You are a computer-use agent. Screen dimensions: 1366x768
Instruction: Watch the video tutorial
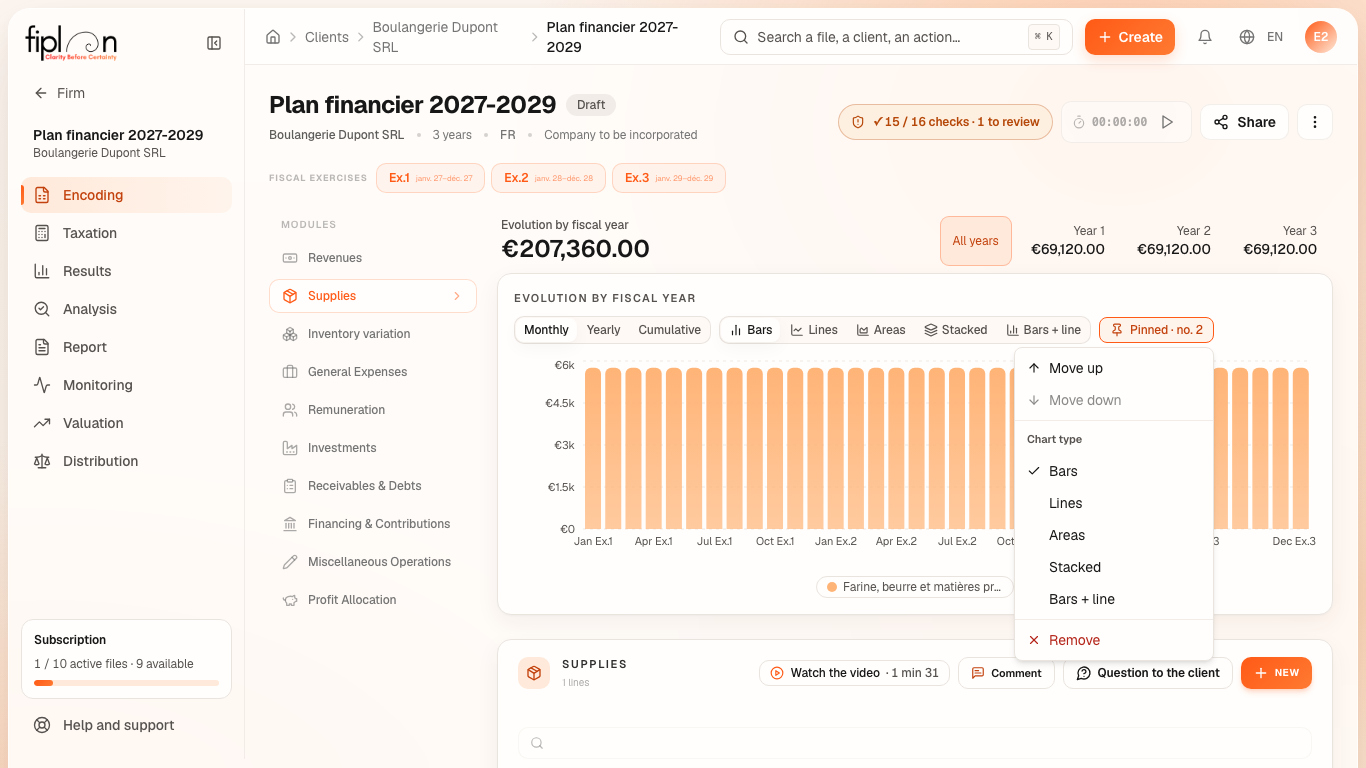[x=854, y=673]
